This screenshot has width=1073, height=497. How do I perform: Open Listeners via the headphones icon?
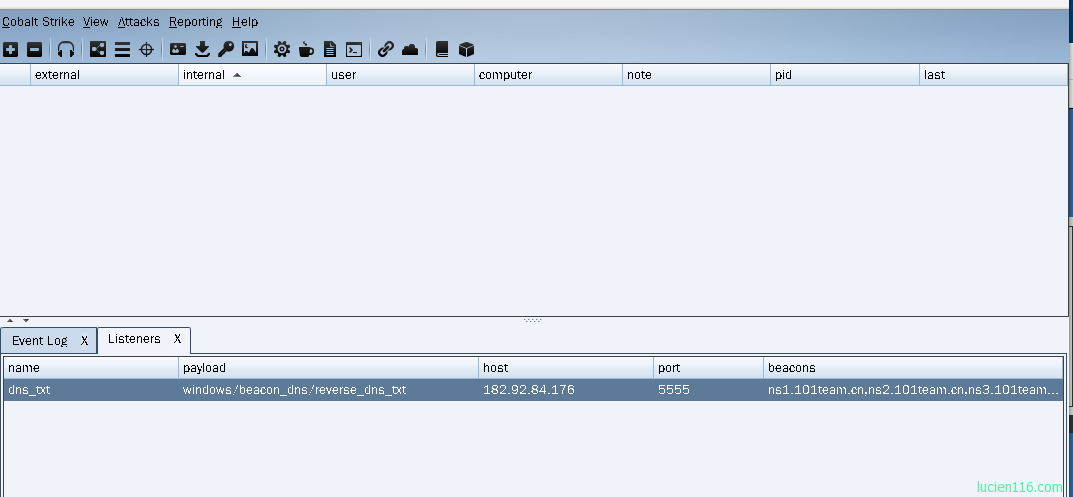pyautogui.click(x=66, y=49)
